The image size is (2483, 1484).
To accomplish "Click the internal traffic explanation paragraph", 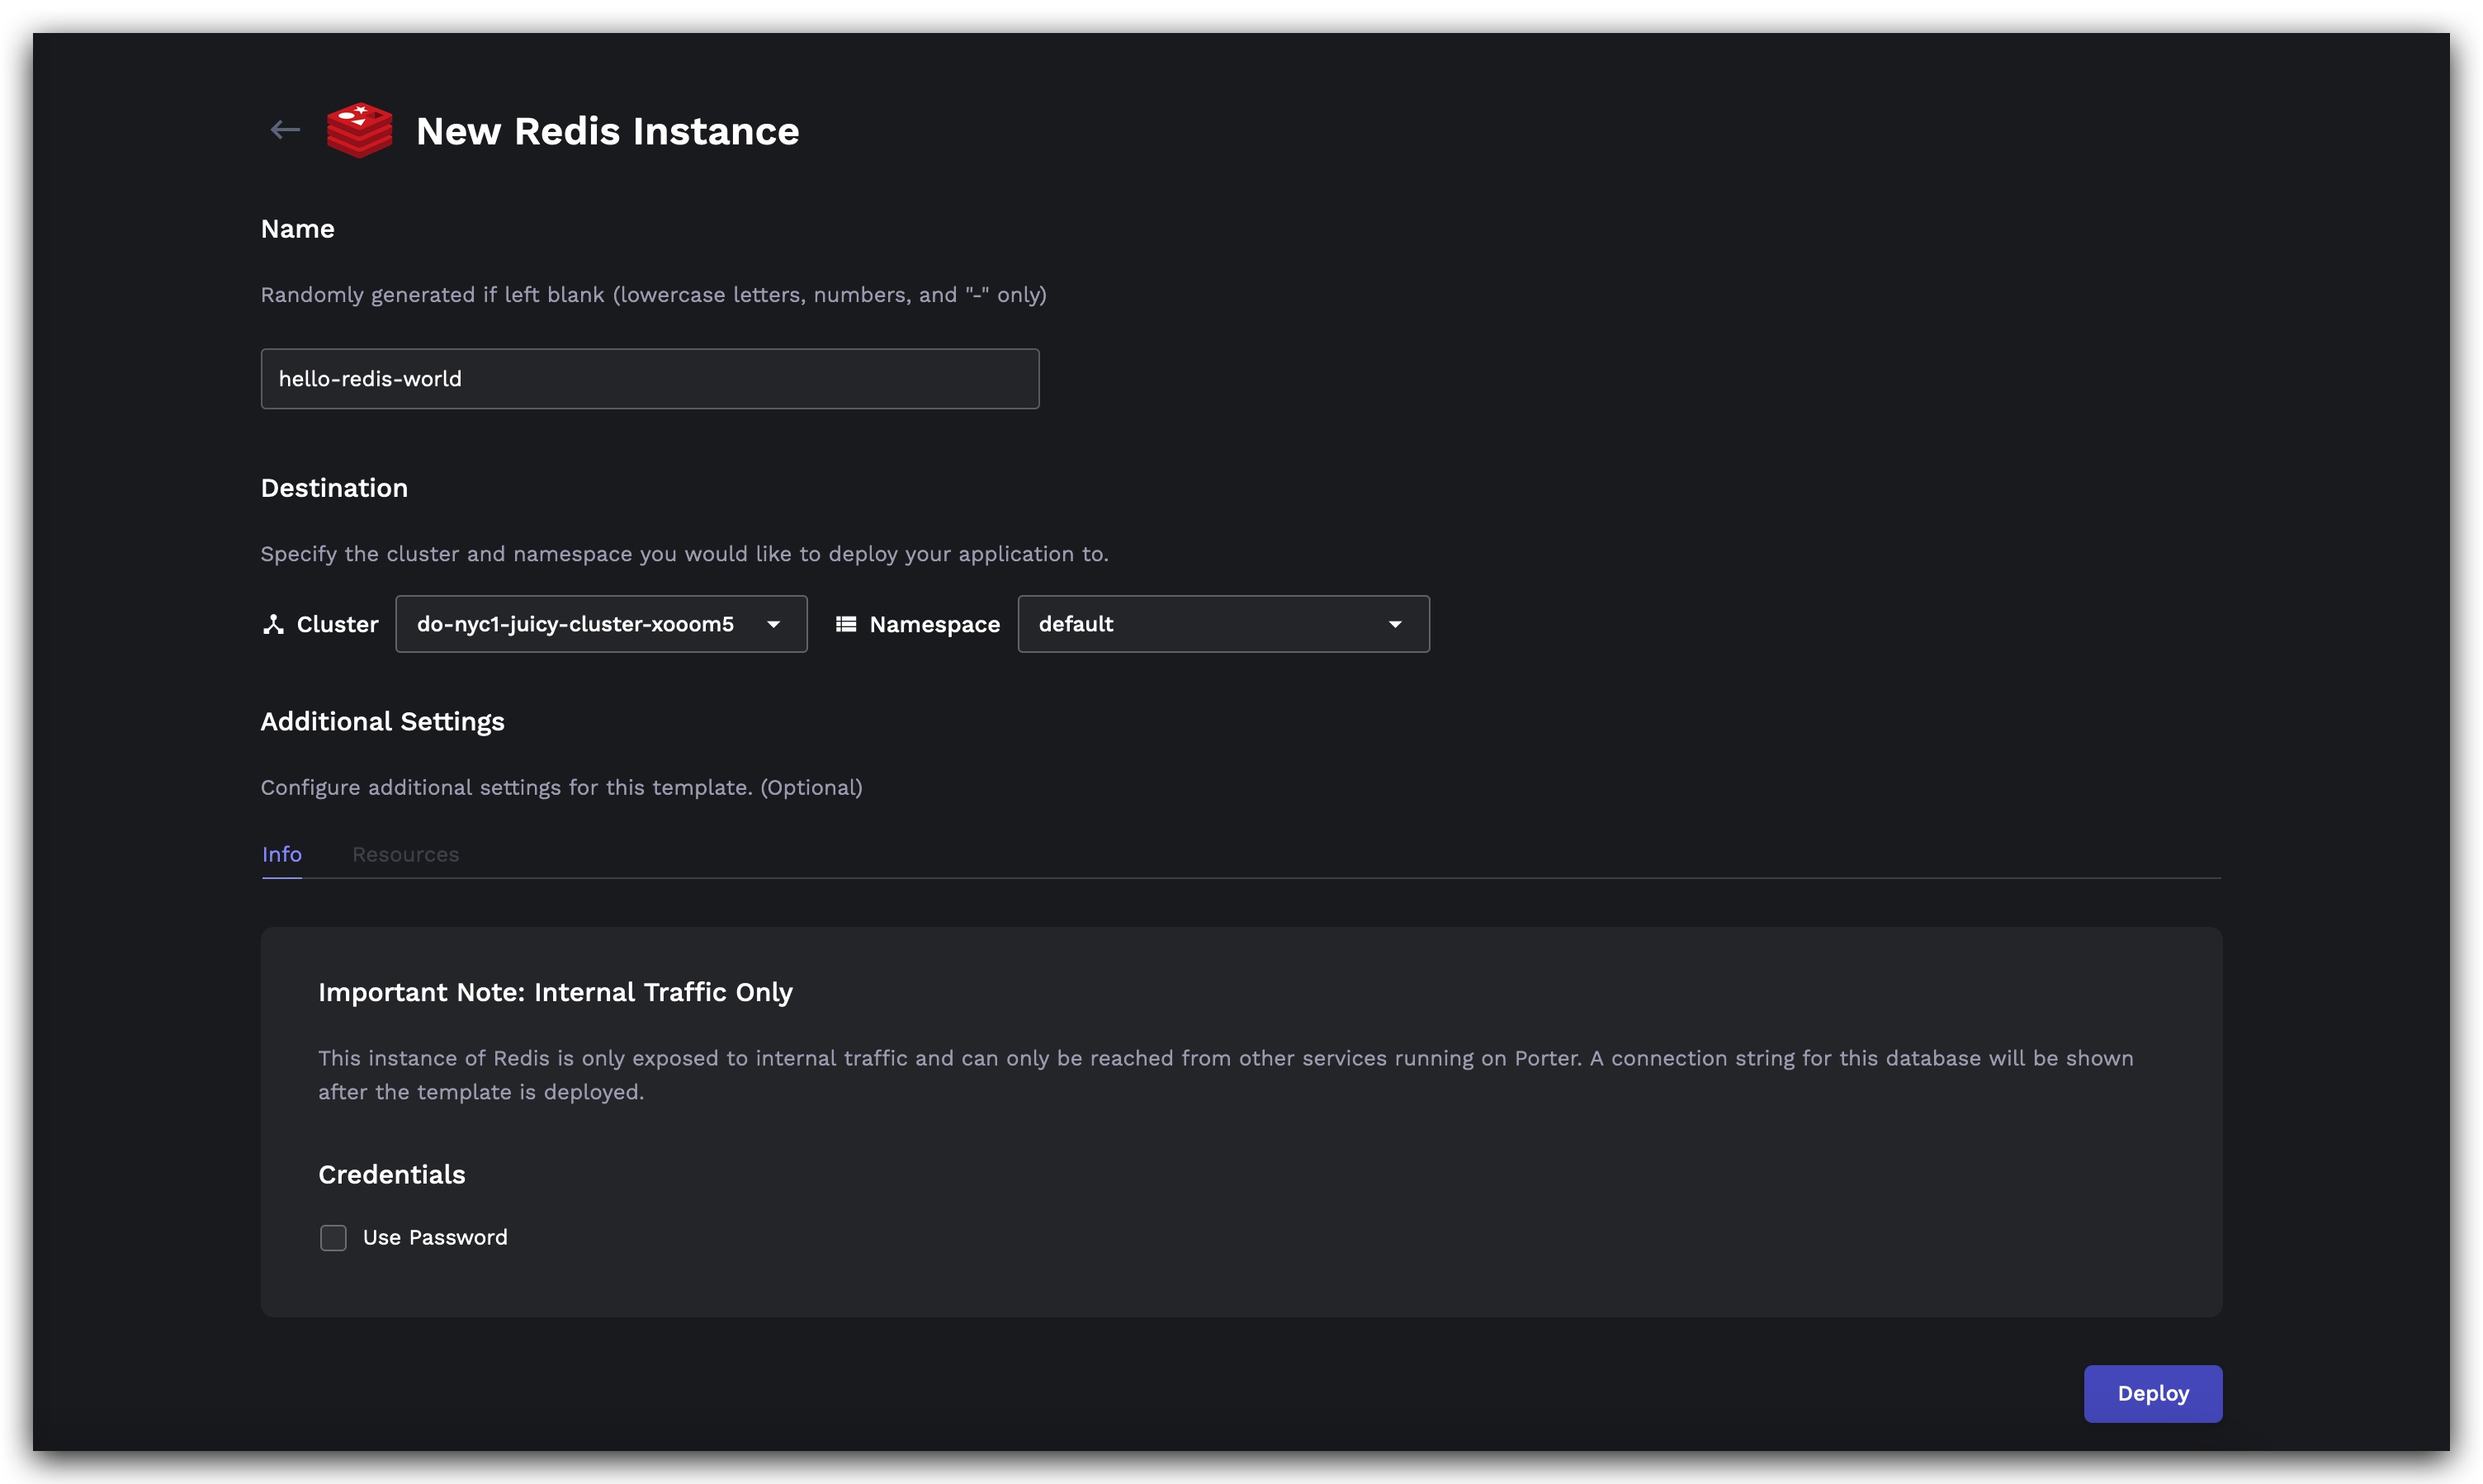I will point(1226,1075).
